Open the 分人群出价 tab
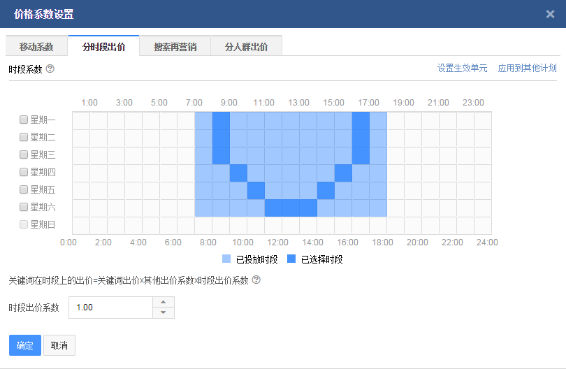This screenshot has height=369, width=566. point(246,46)
